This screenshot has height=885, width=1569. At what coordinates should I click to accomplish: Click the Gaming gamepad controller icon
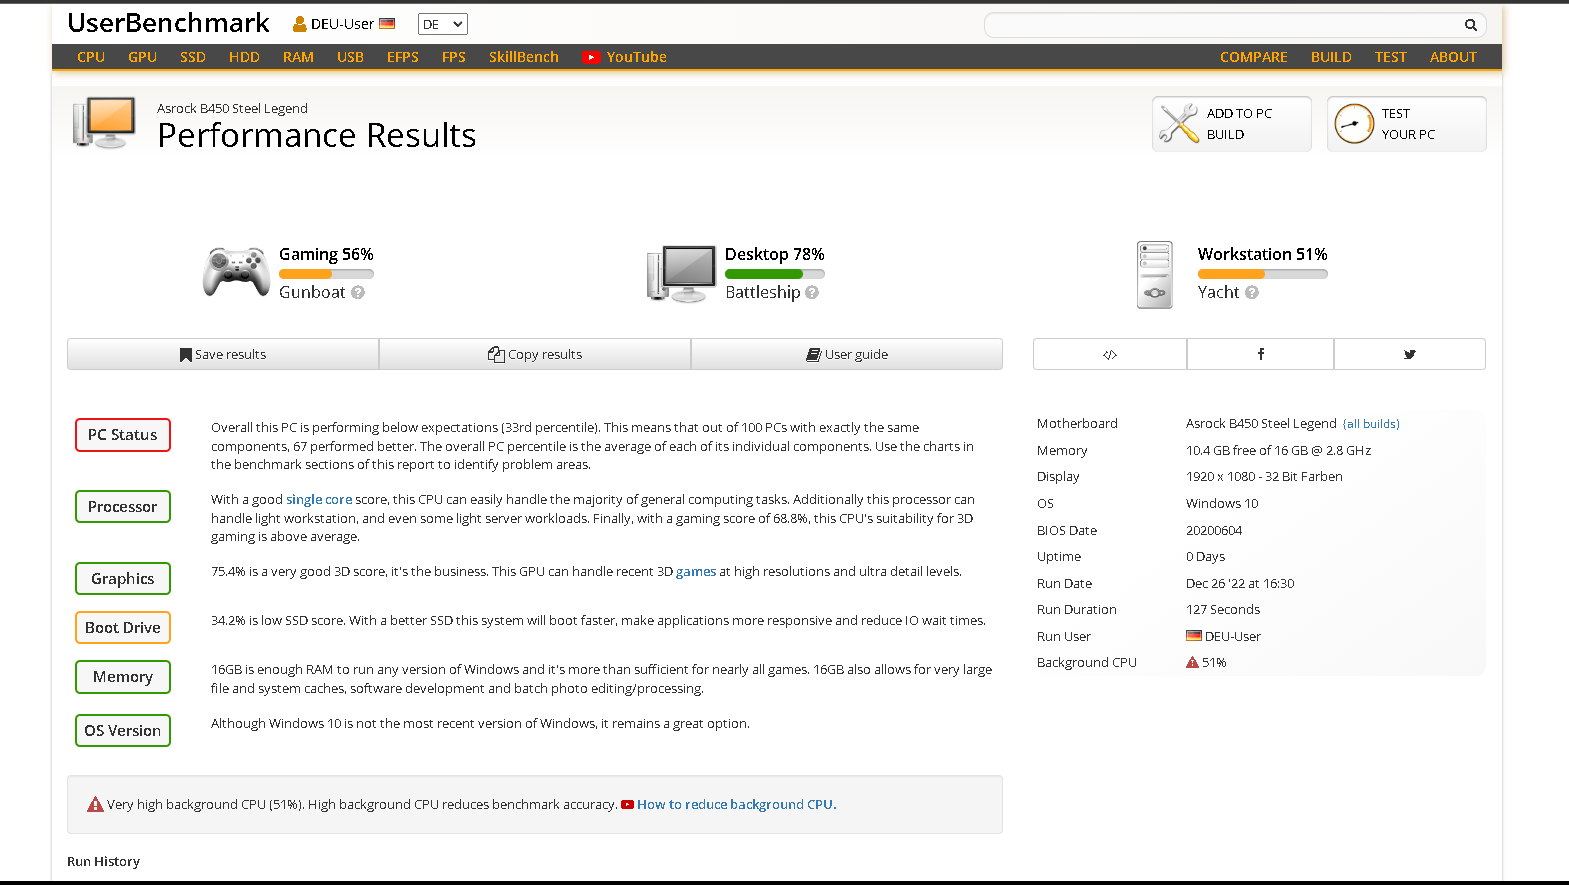pyautogui.click(x=236, y=272)
